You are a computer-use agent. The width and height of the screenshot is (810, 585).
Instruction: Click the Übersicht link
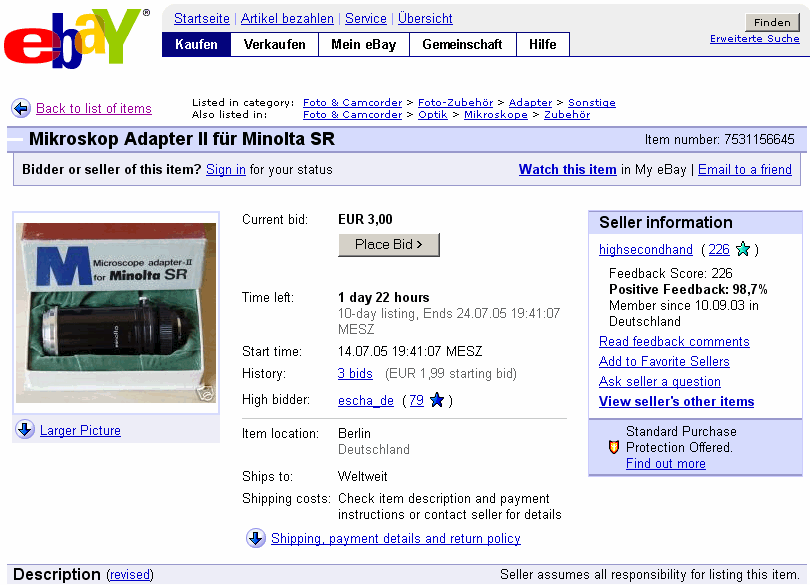(x=425, y=19)
